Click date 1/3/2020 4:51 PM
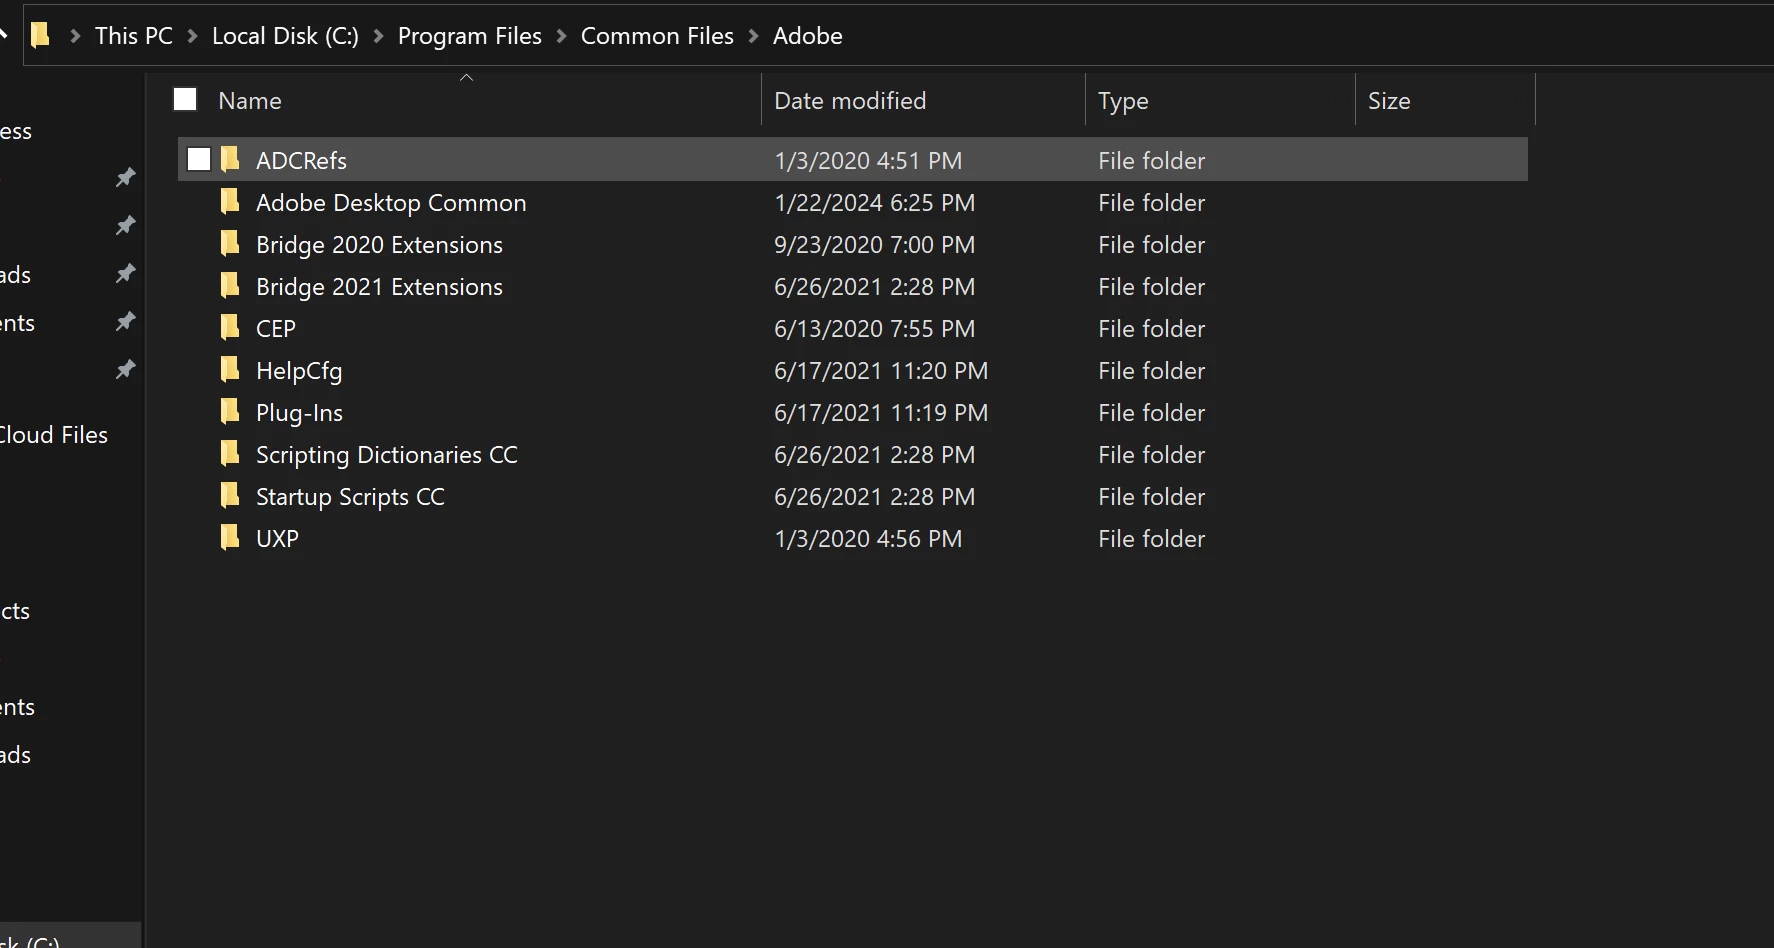Viewport: 1774px width, 948px height. 868,160
